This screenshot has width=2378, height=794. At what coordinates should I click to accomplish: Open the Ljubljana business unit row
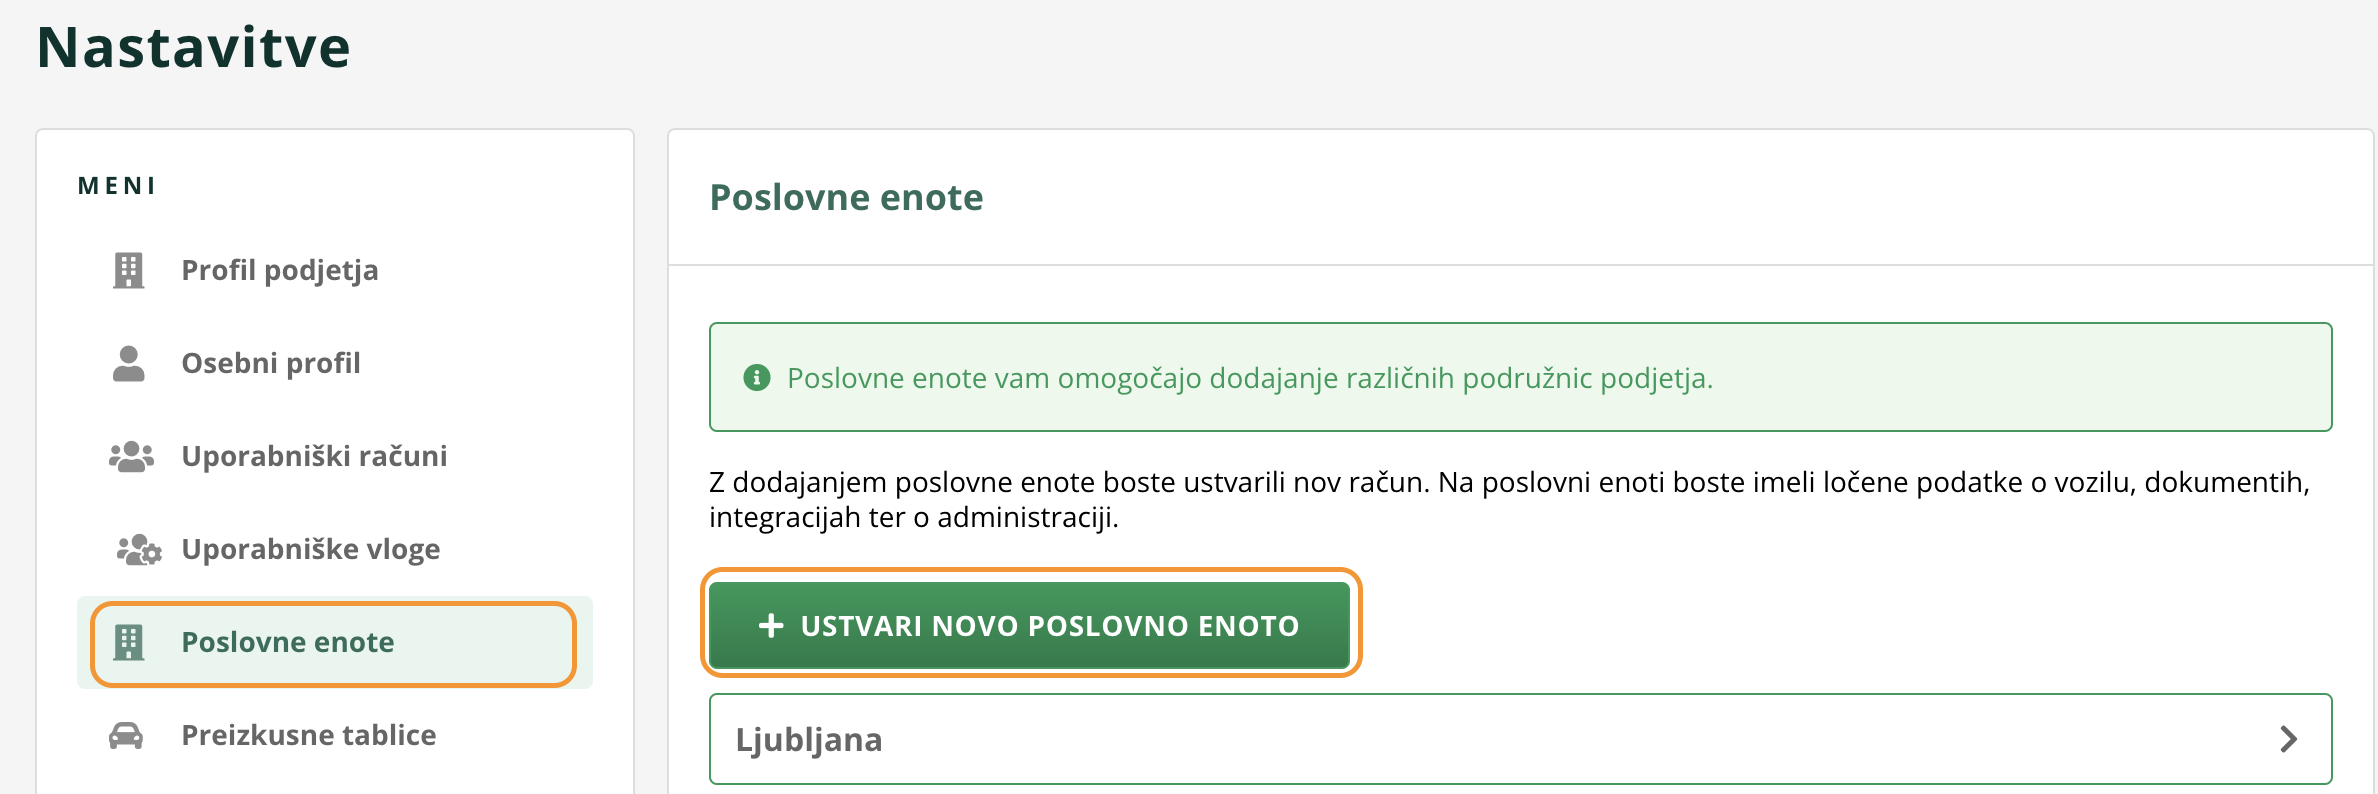(x=1520, y=739)
